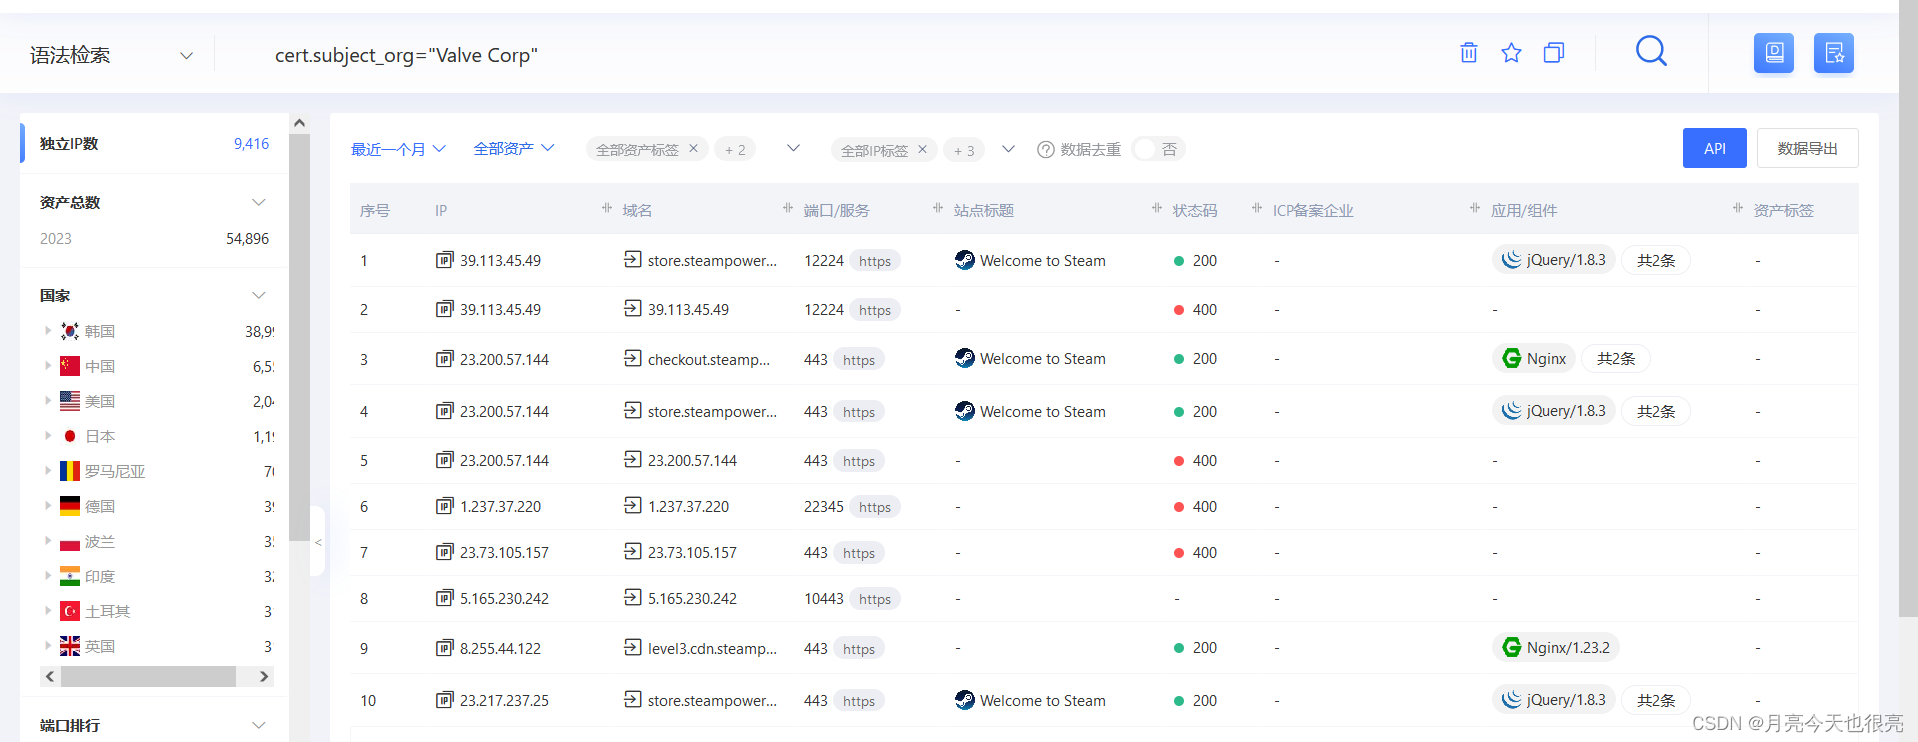Click the 数据导出 export button
Viewport: 1918px width, 742px height.
pyautogui.click(x=1807, y=148)
